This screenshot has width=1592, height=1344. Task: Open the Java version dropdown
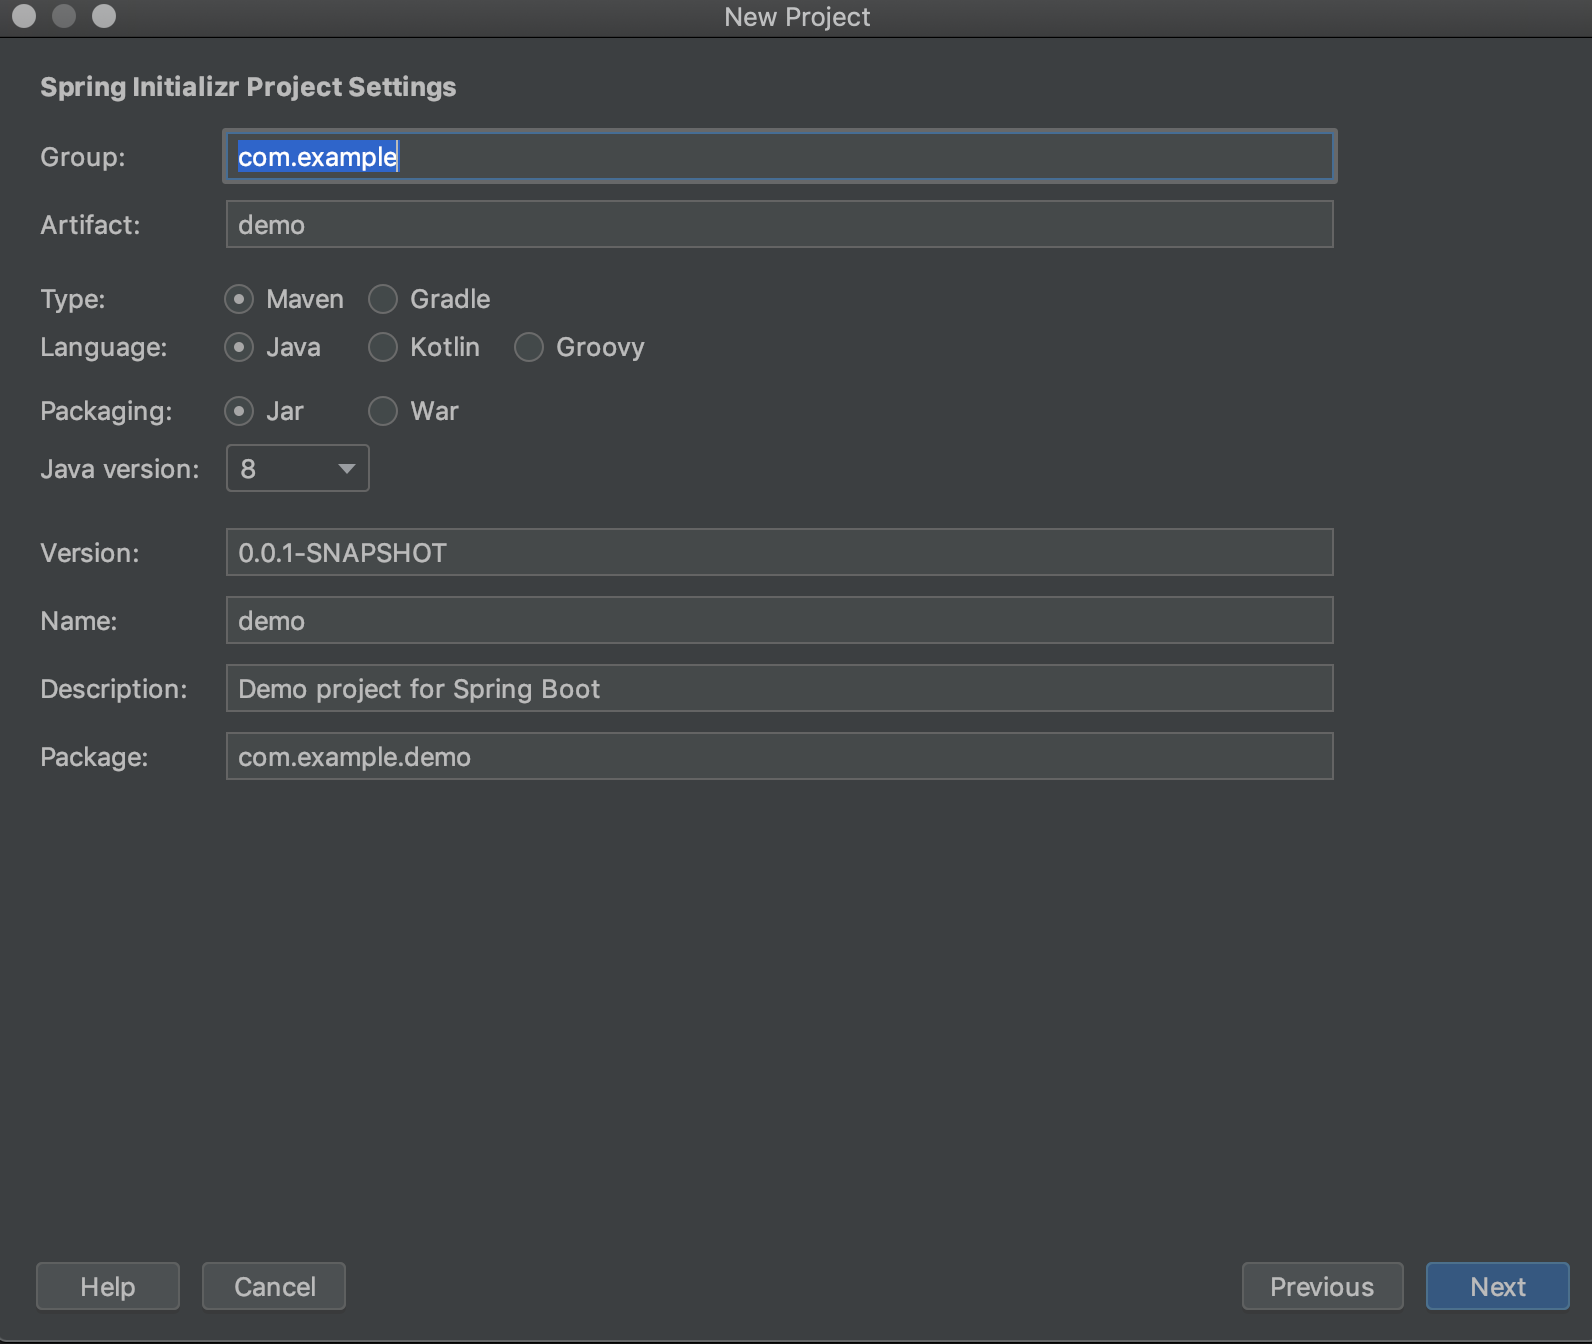click(x=298, y=468)
